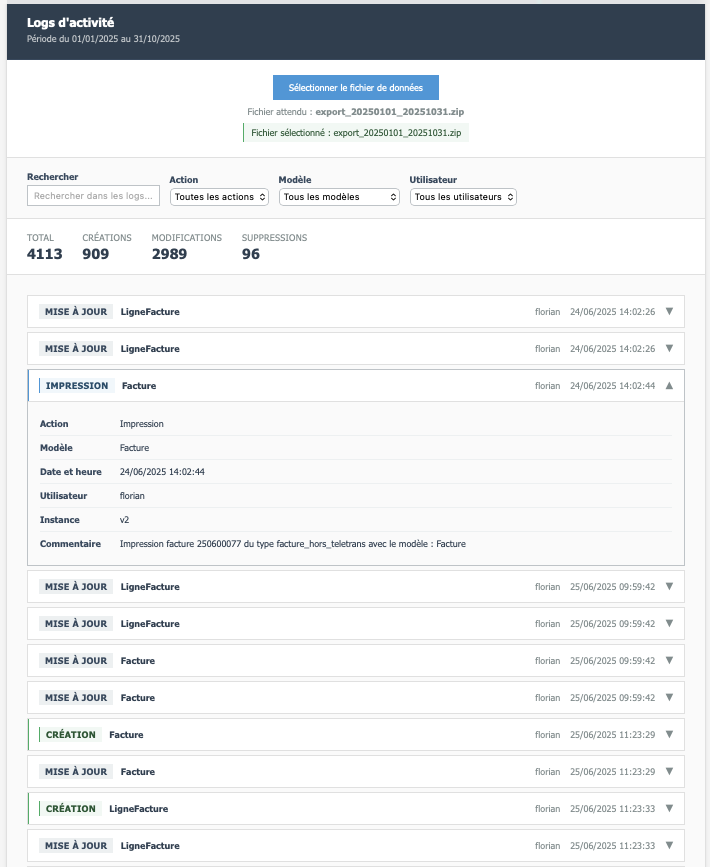Expand arrow on topmost MISE À JOUR LigneFacture log

[x=669, y=311]
